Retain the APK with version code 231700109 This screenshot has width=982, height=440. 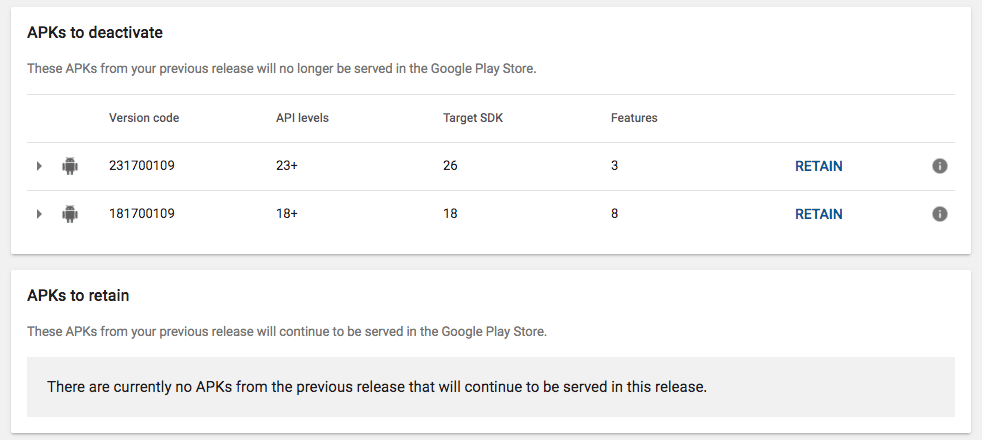click(x=819, y=166)
